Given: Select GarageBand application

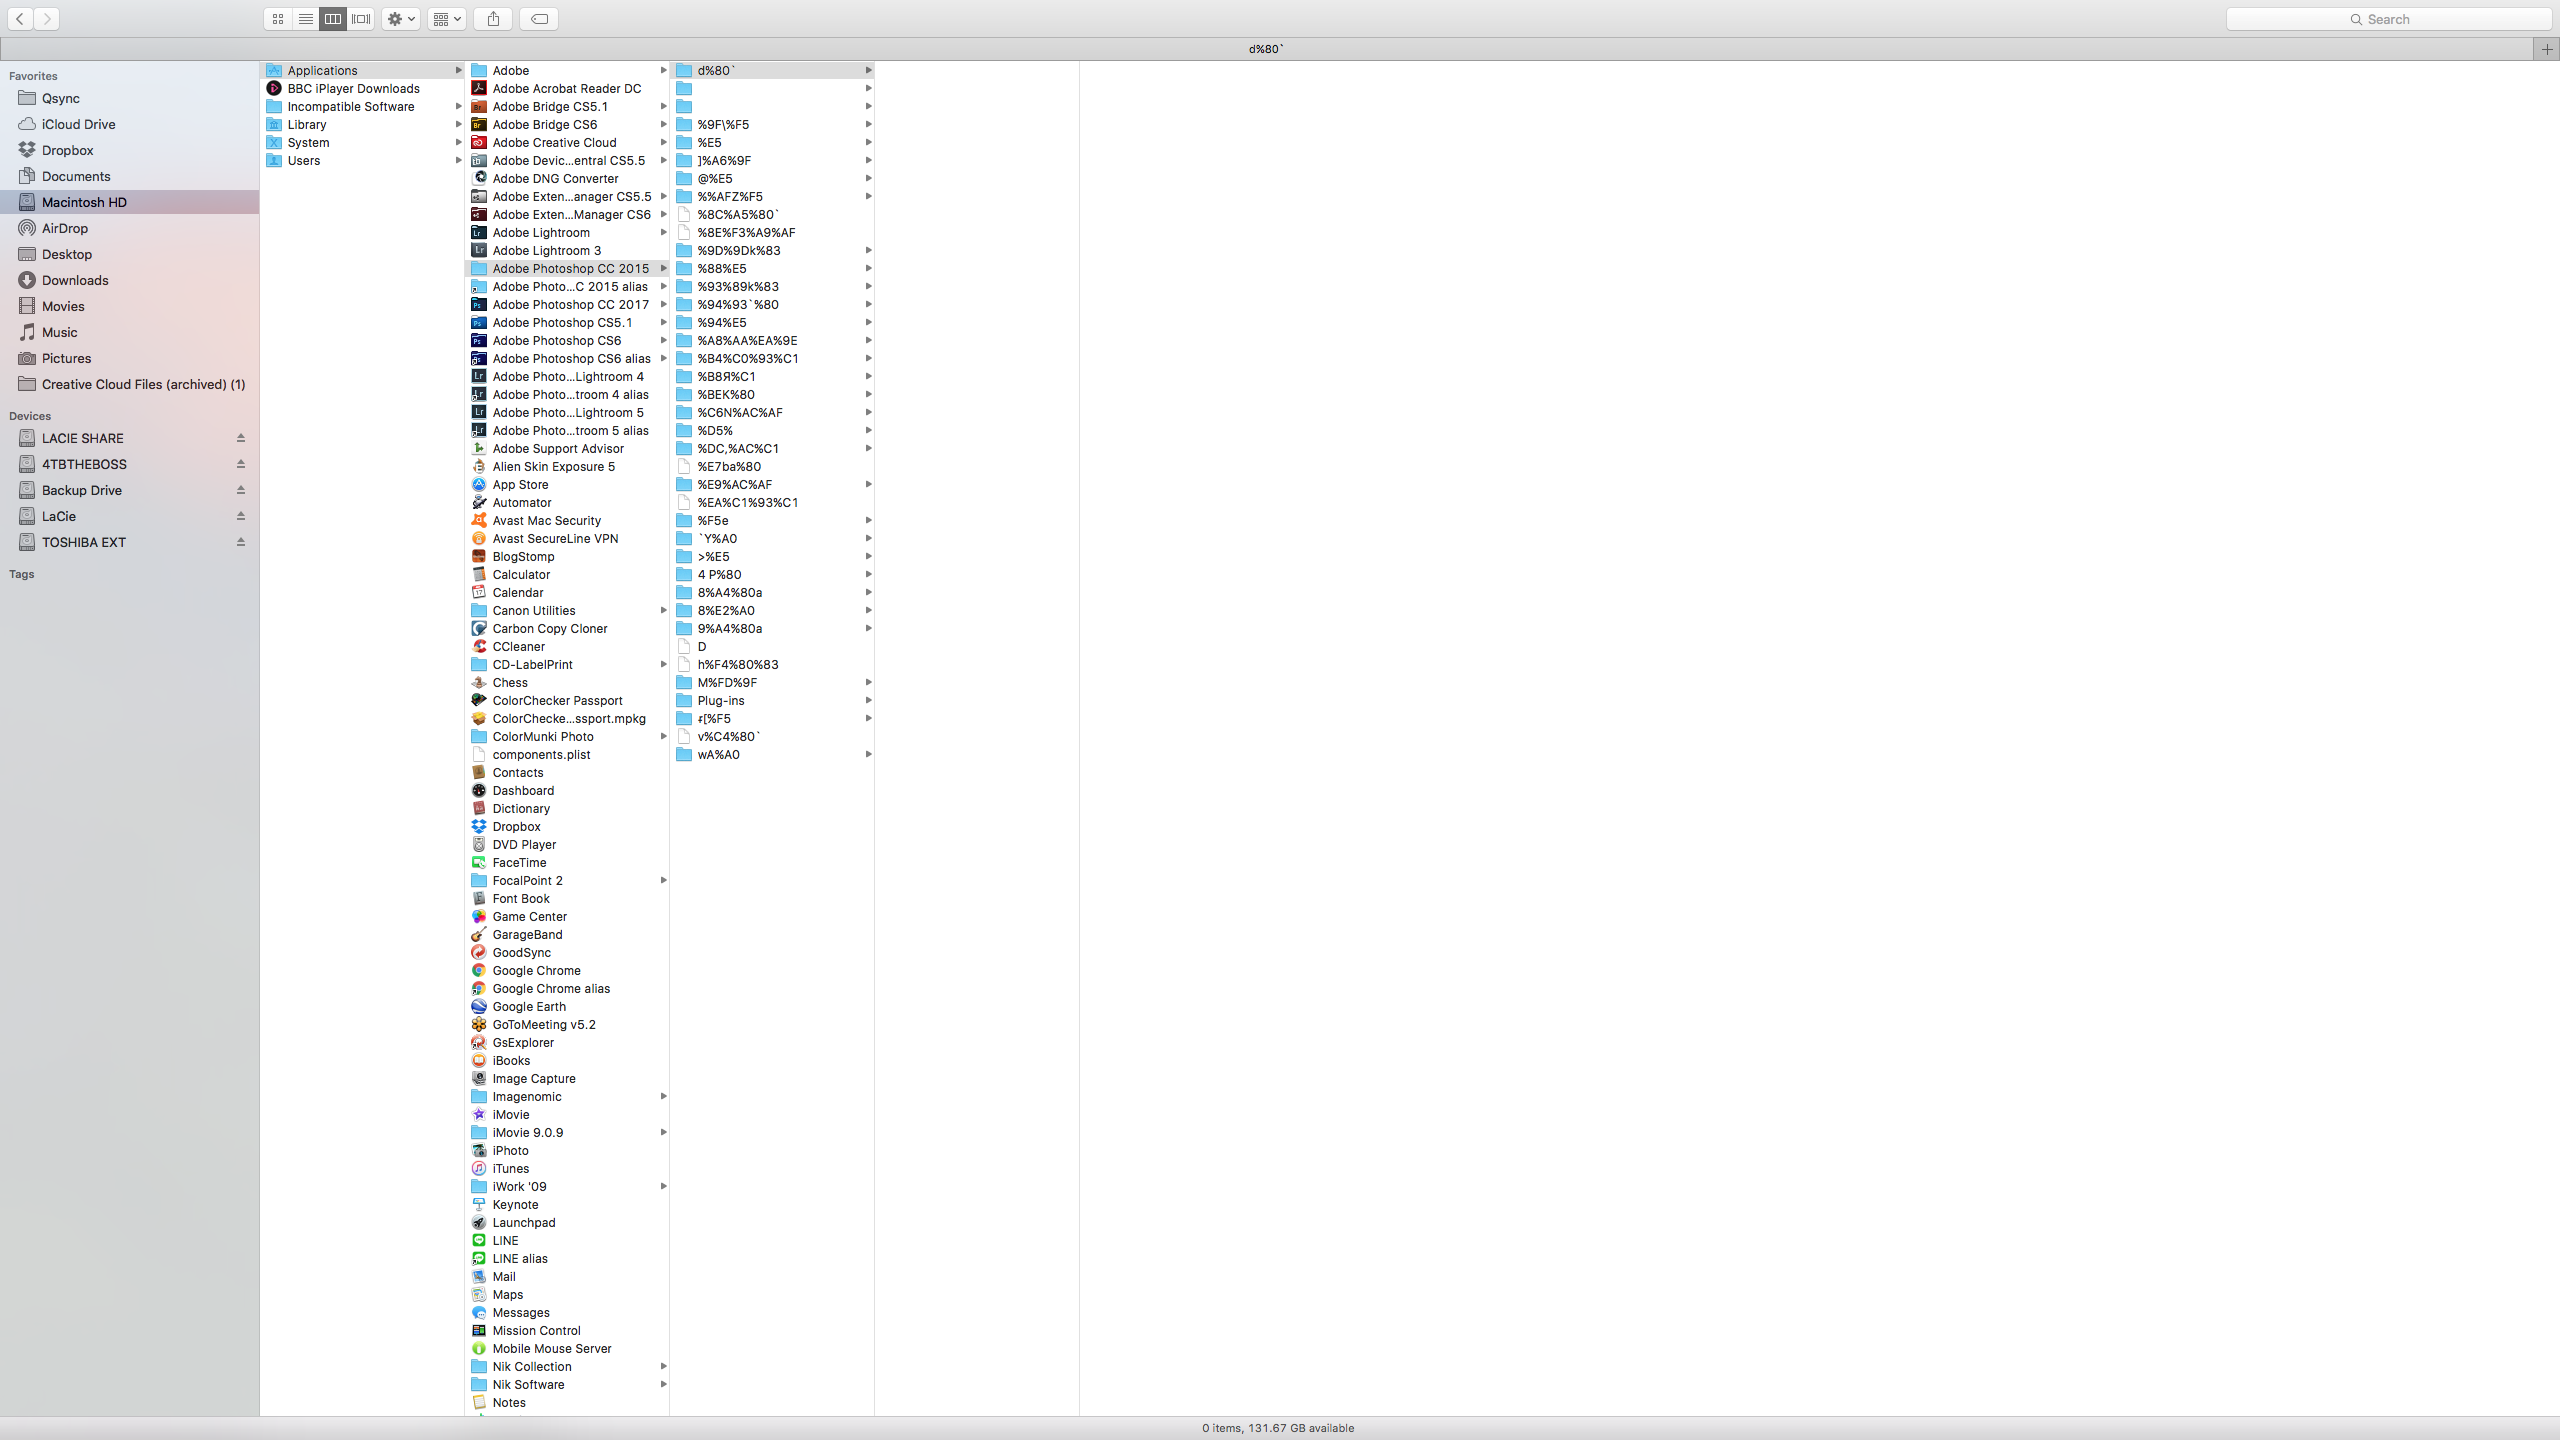Looking at the screenshot, I should point(528,934).
